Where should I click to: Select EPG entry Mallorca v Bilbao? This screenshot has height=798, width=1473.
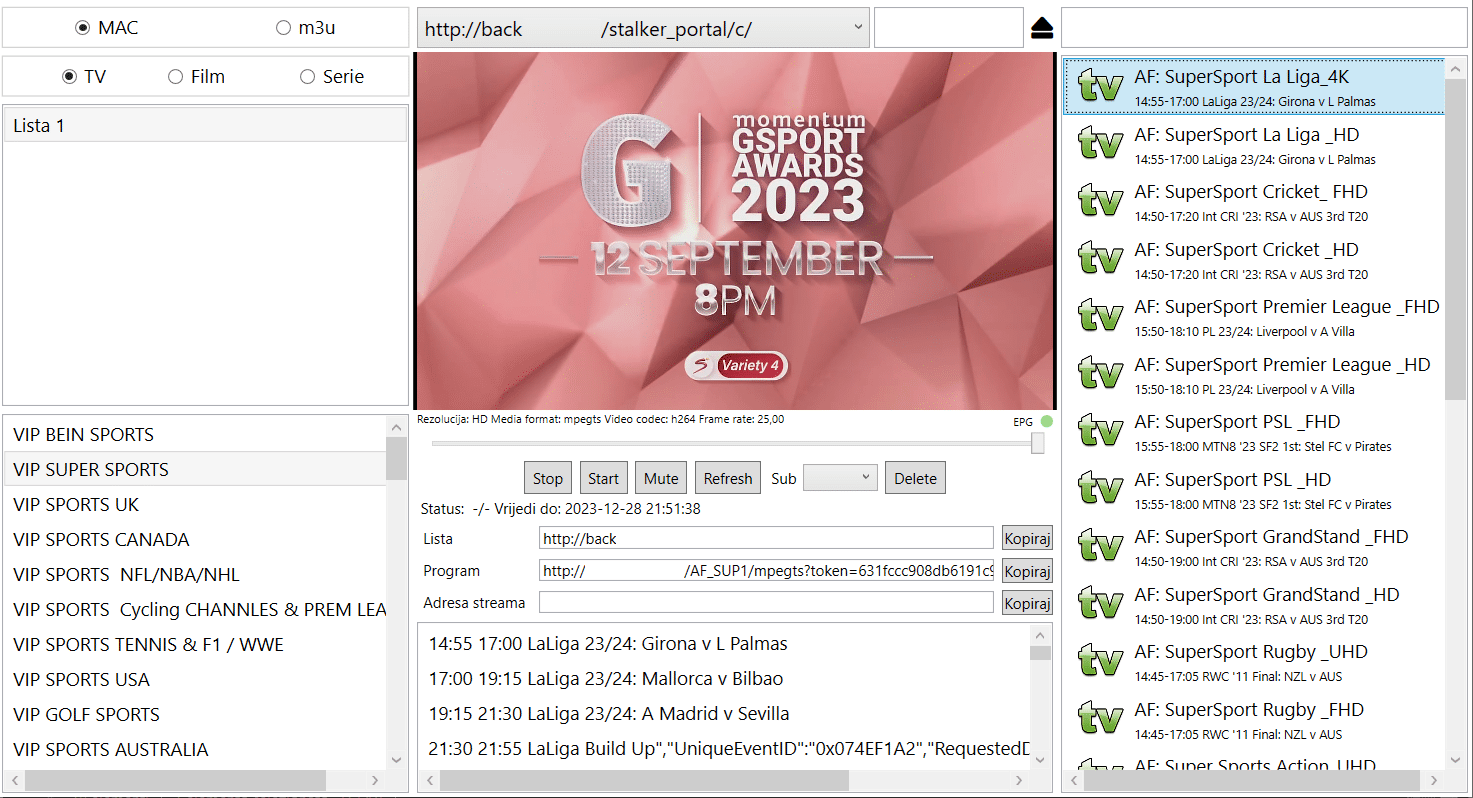click(x=724, y=679)
